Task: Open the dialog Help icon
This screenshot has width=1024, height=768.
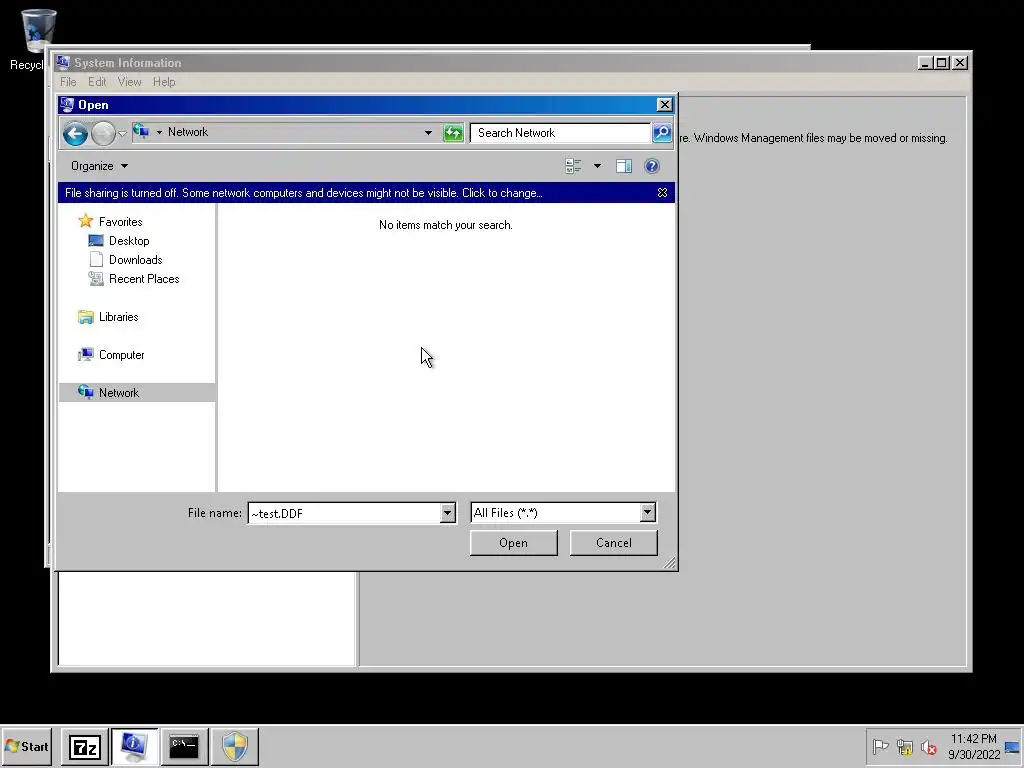Action: point(651,166)
